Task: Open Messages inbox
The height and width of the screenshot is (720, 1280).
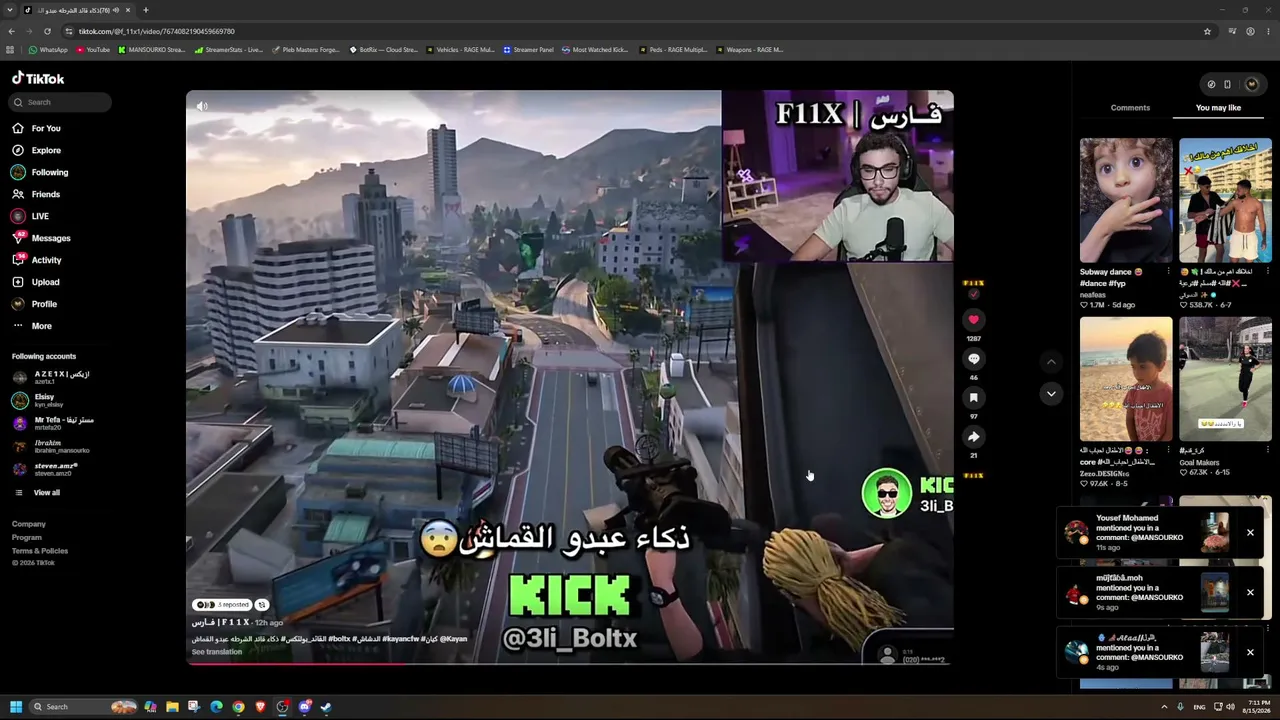Action: point(41,238)
